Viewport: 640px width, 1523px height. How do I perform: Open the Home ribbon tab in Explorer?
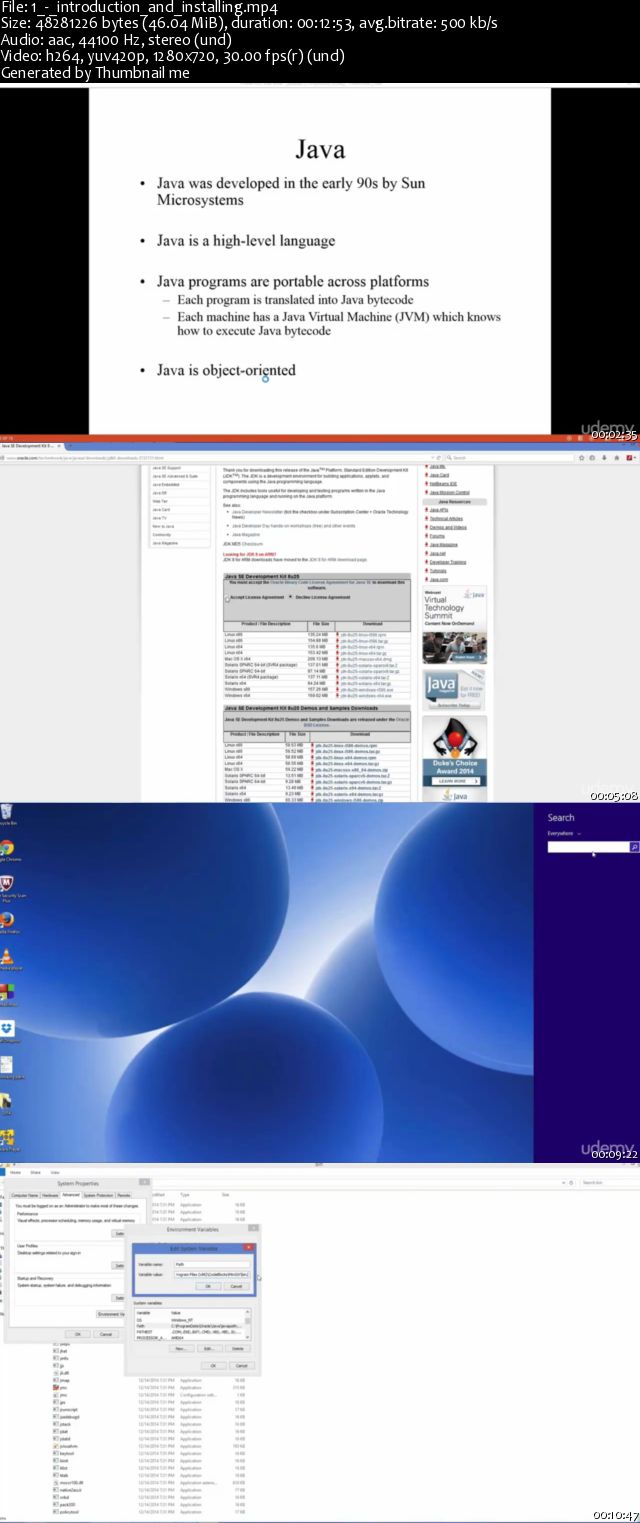point(16,1171)
